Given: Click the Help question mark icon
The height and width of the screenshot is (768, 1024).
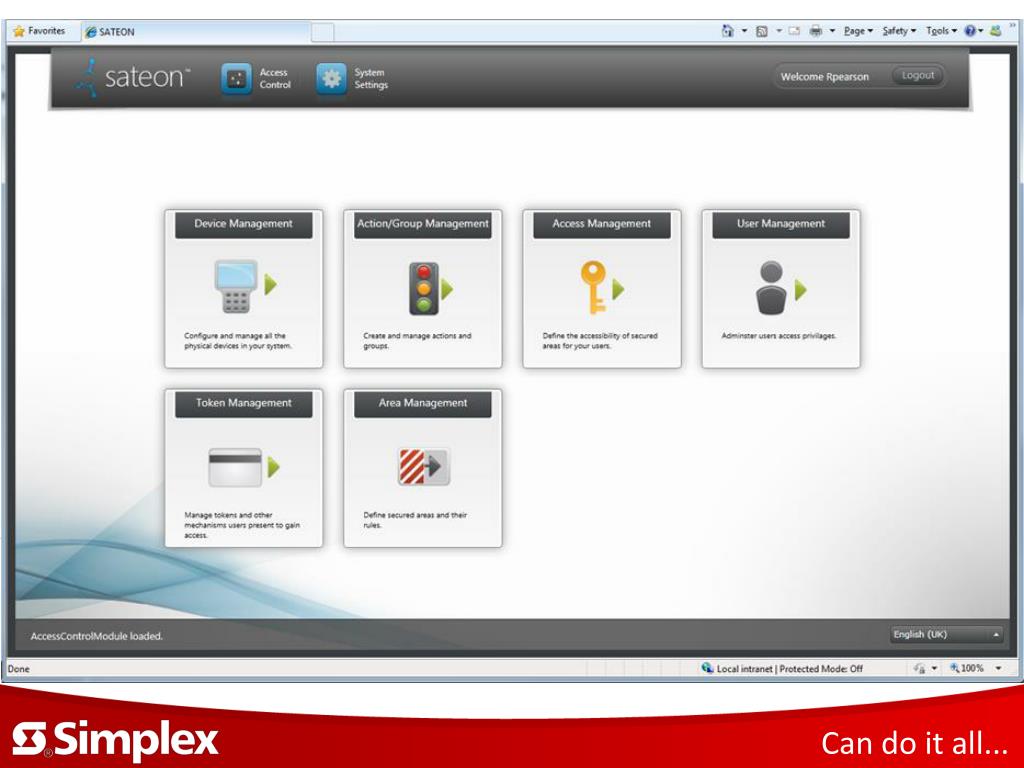Looking at the screenshot, I should [x=970, y=31].
